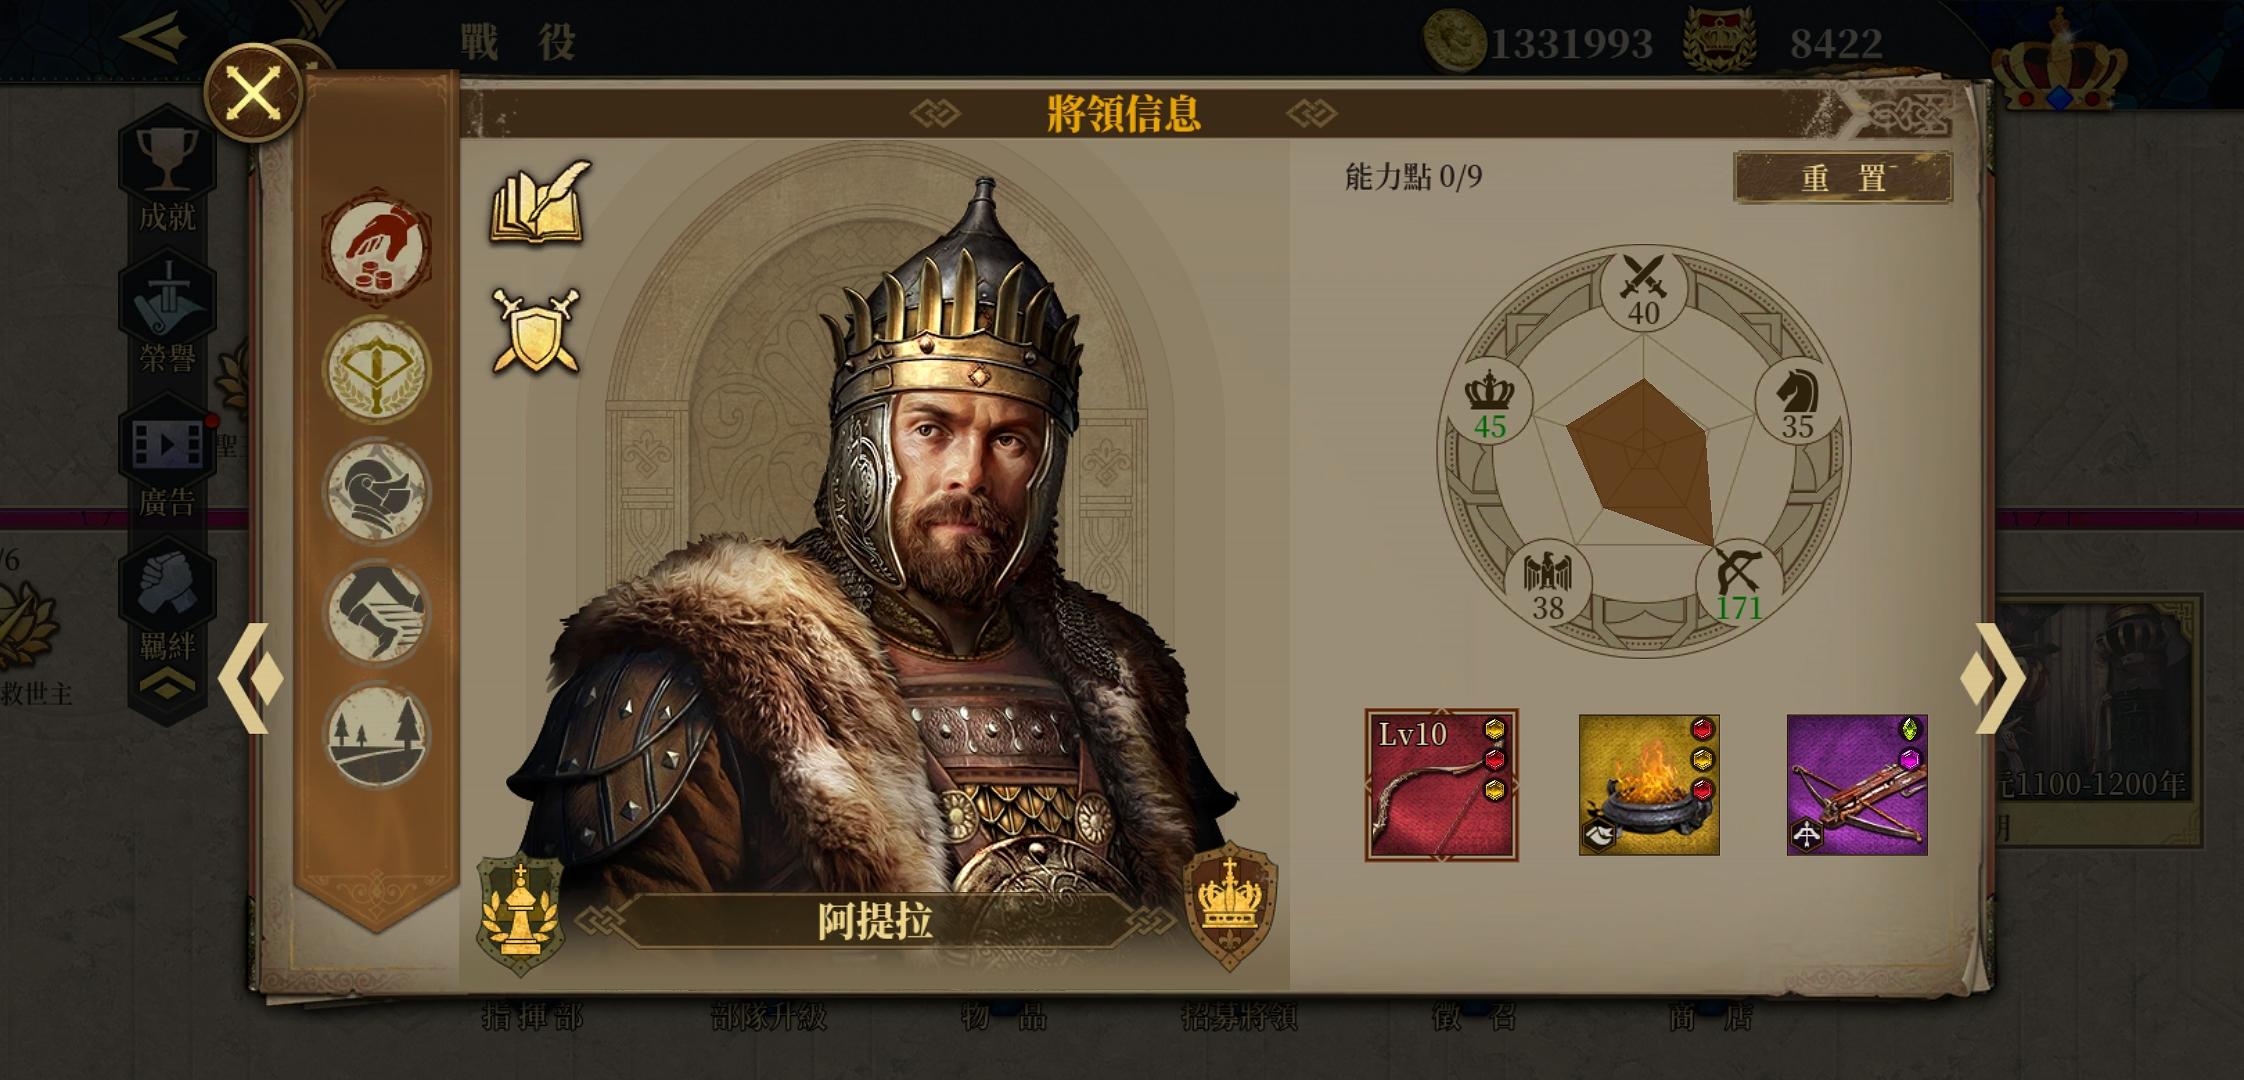2244x1080 pixels.
Task: Click the 重置 reset button
Action: (x=1843, y=178)
